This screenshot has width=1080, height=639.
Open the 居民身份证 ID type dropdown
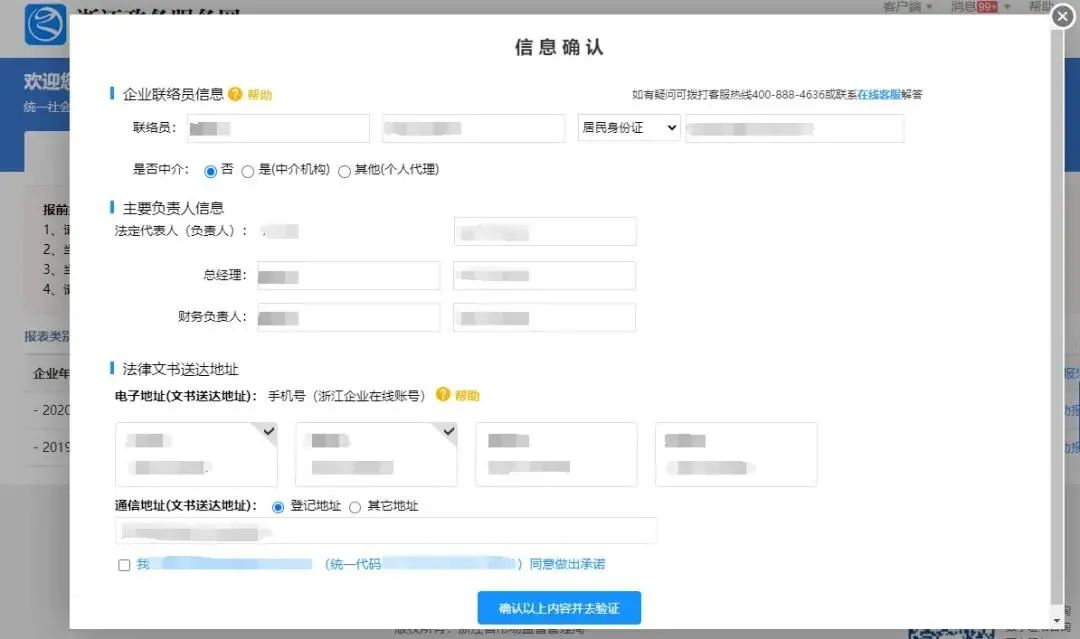[x=628, y=127]
